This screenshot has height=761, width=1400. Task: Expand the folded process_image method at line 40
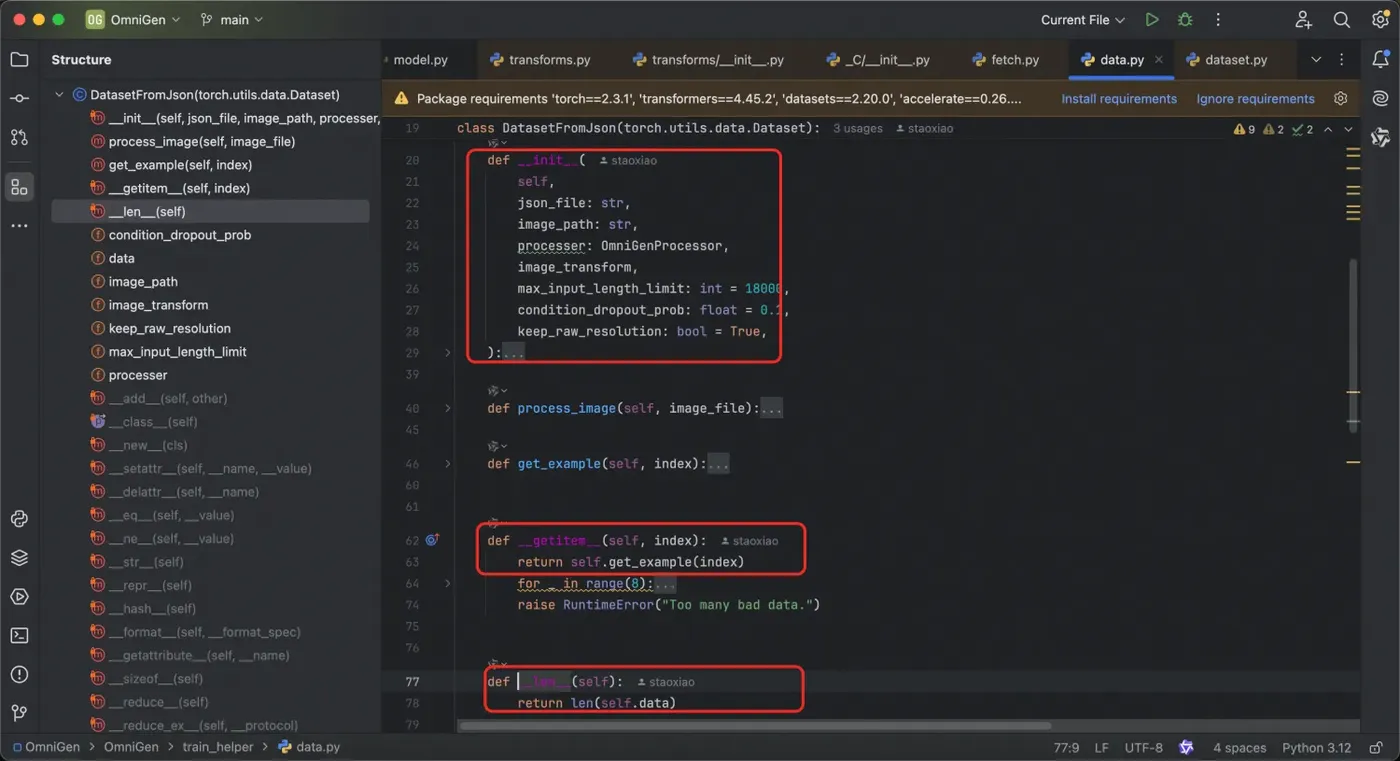(447, 408)
